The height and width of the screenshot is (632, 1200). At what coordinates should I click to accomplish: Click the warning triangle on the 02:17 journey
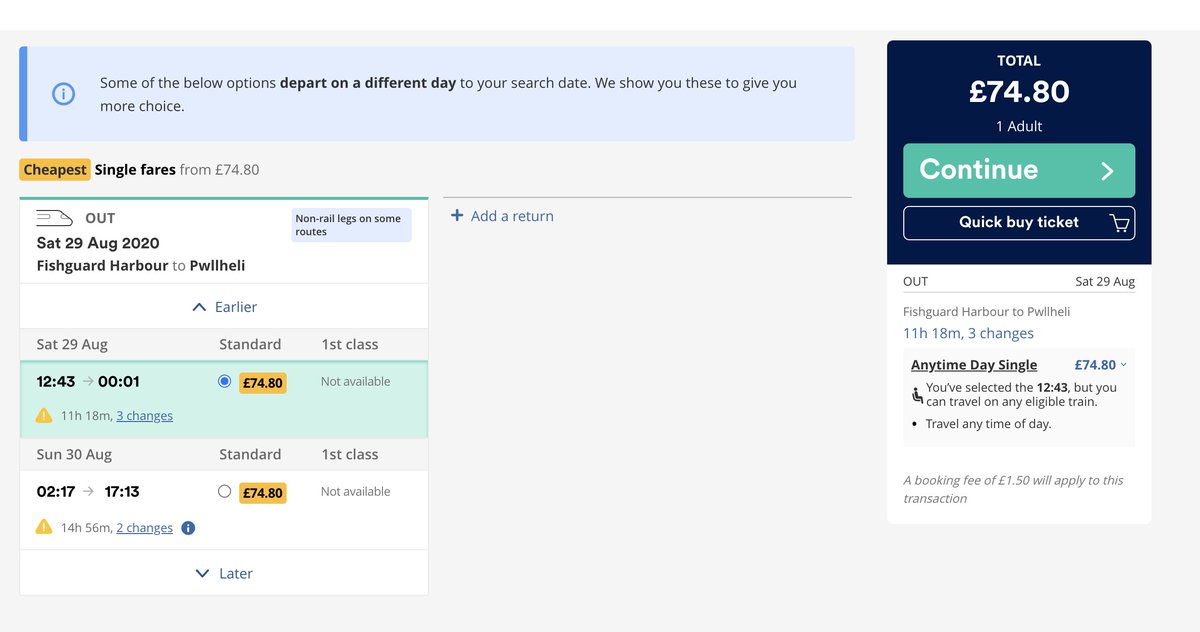point(44,527)
